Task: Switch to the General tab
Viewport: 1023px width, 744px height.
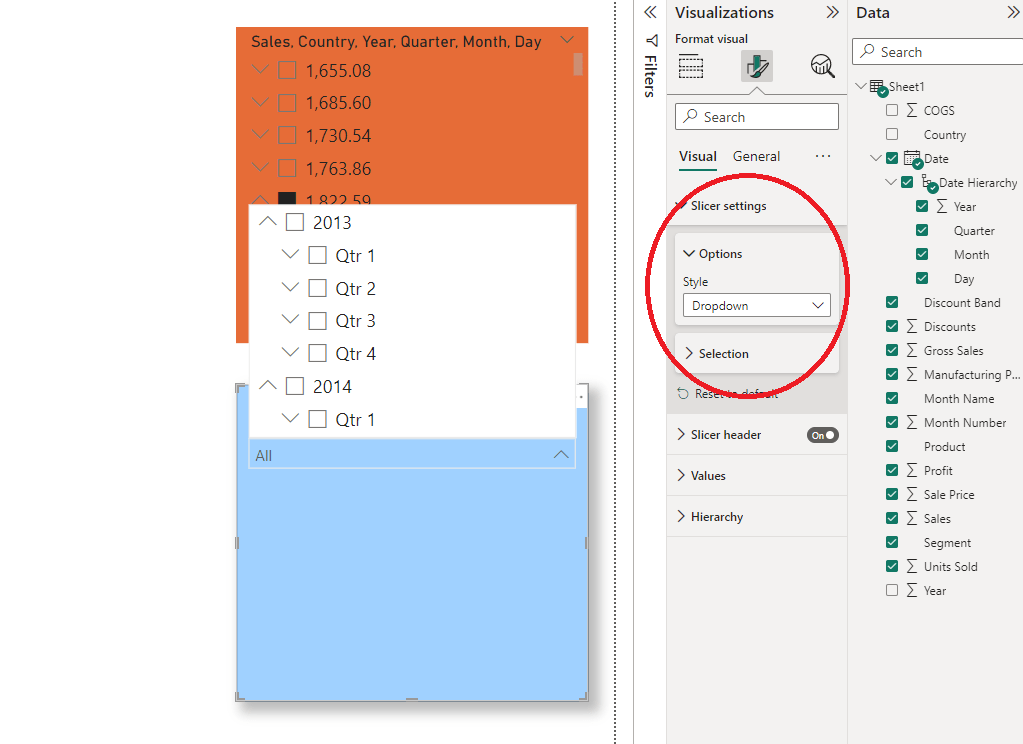Action: tap(756, 156)
